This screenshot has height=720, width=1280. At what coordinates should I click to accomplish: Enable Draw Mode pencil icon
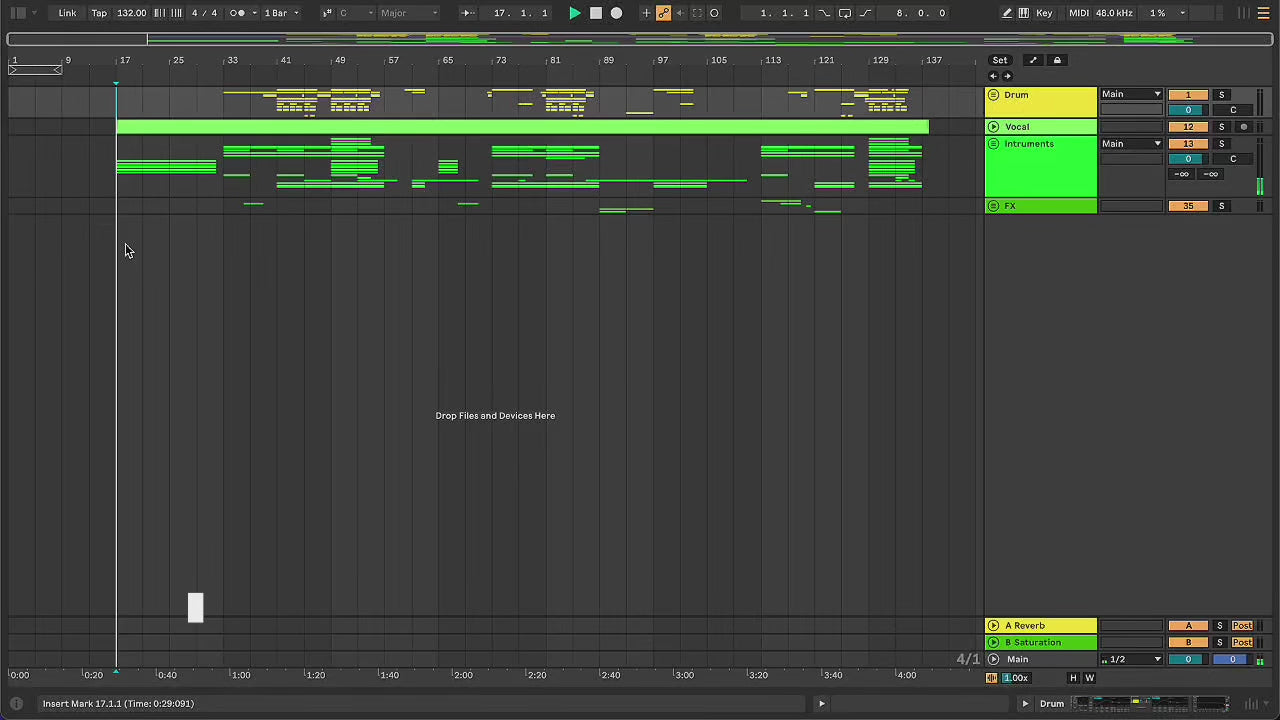tap(1007, 13)
